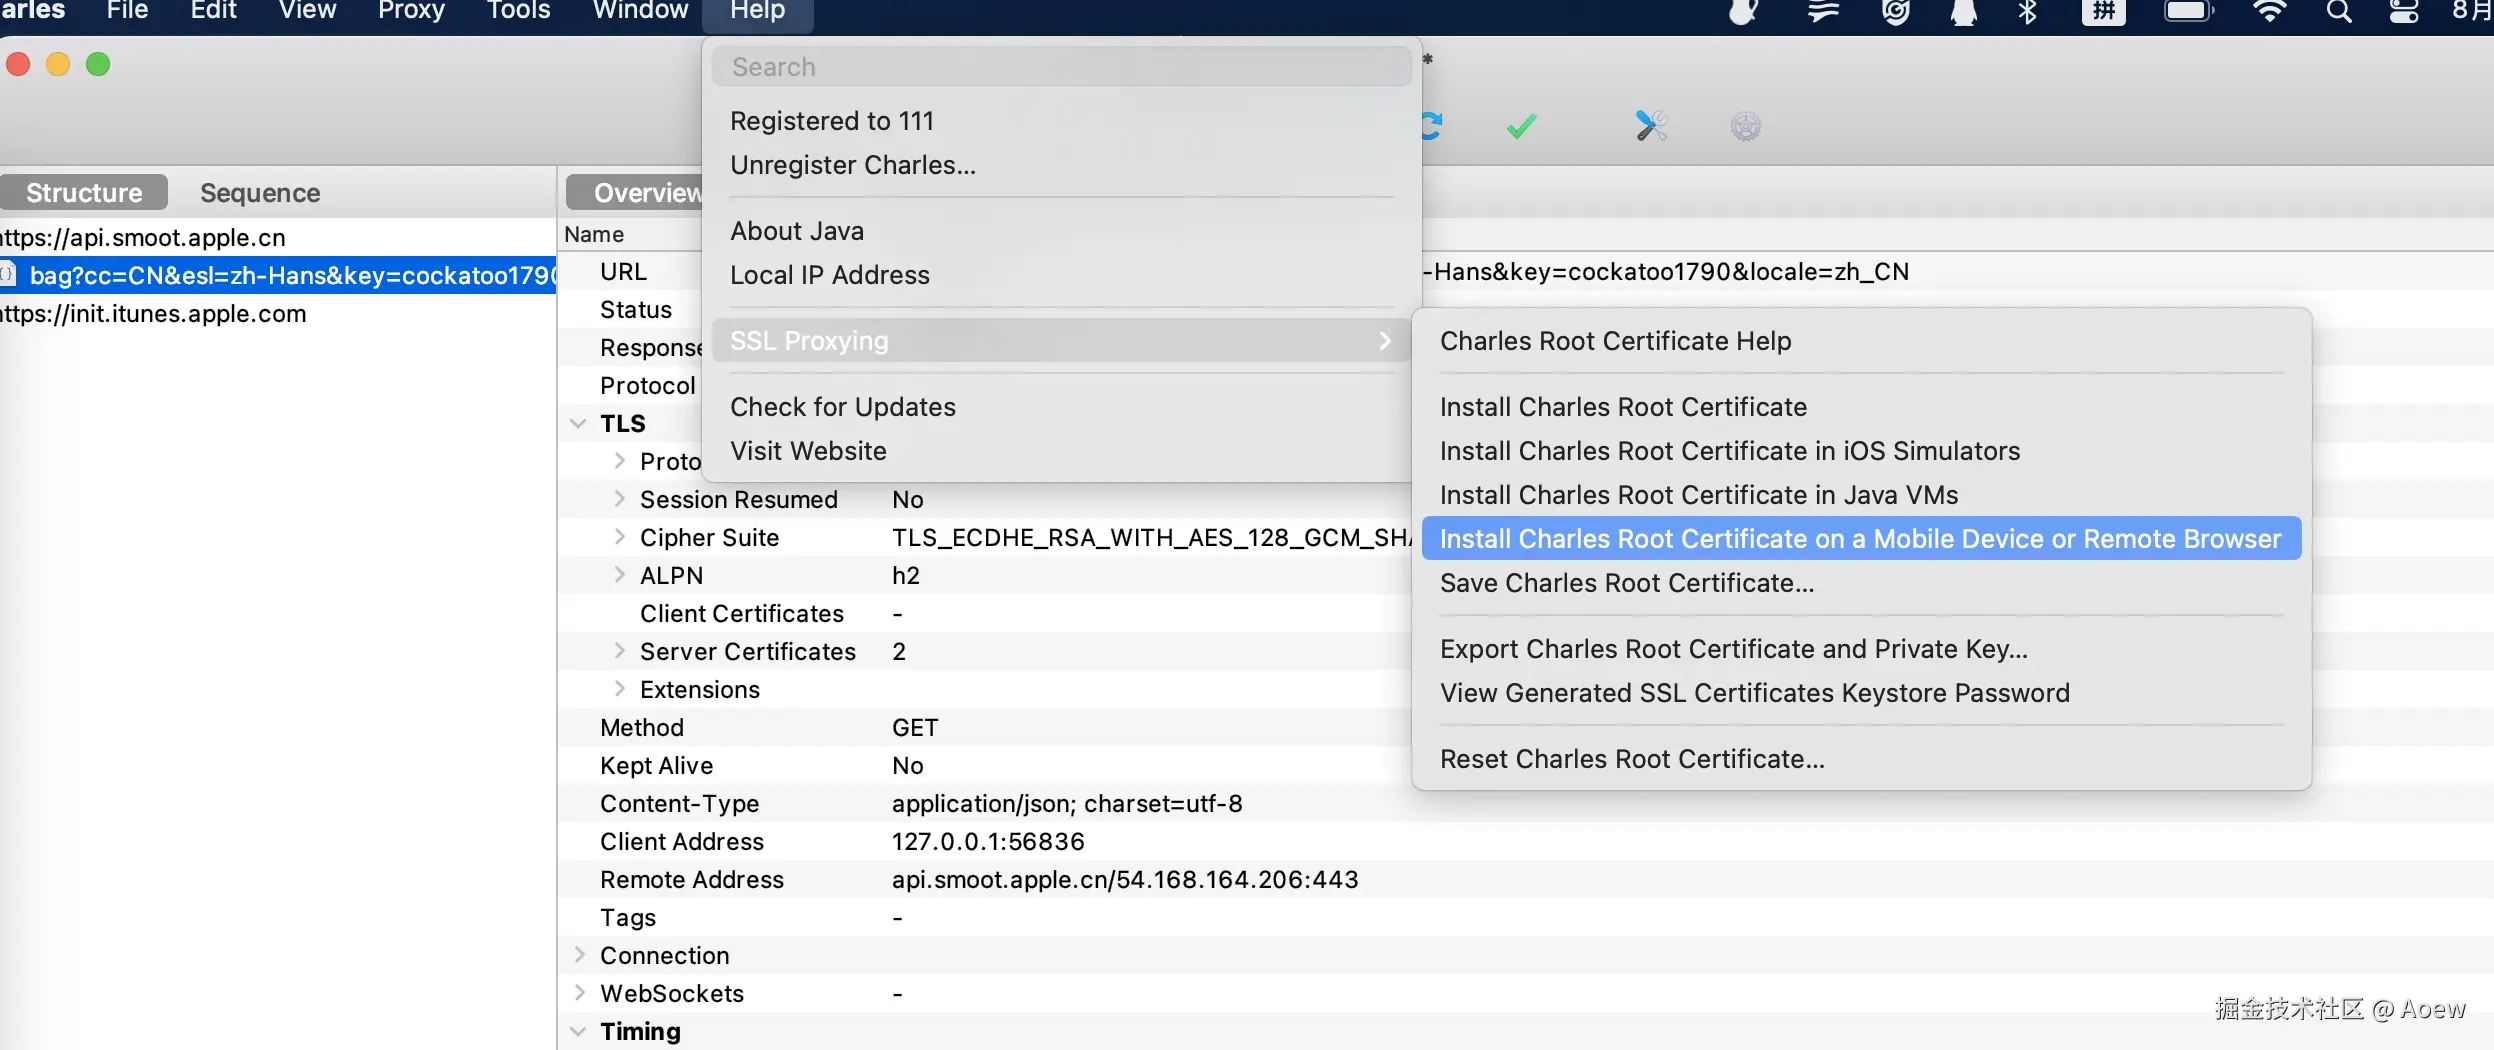Select Visit Website menu item
This screenshot has width=2494, height=1050.
pyautogui.click(x=1061, y=451)
